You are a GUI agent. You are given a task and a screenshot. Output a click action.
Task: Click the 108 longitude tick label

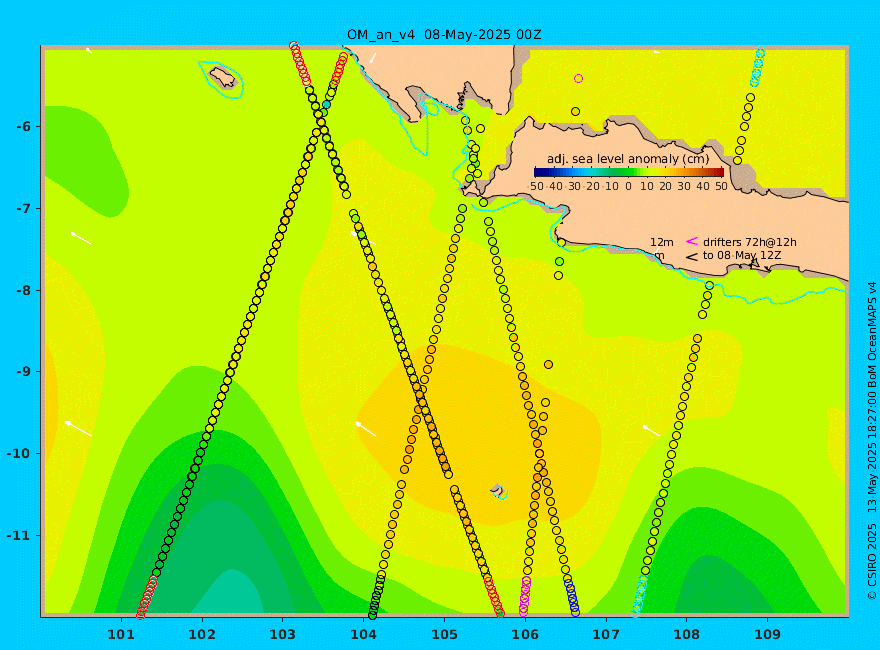686,634
